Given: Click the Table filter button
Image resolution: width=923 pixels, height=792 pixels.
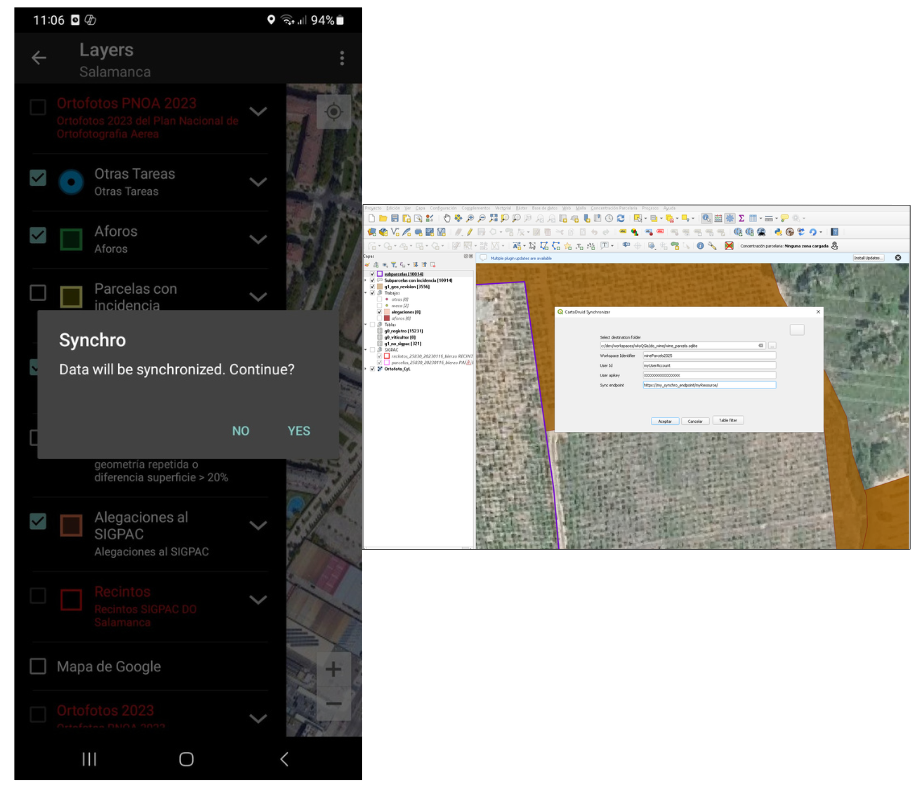Looking at the screenshot, I should coord(727,421).
